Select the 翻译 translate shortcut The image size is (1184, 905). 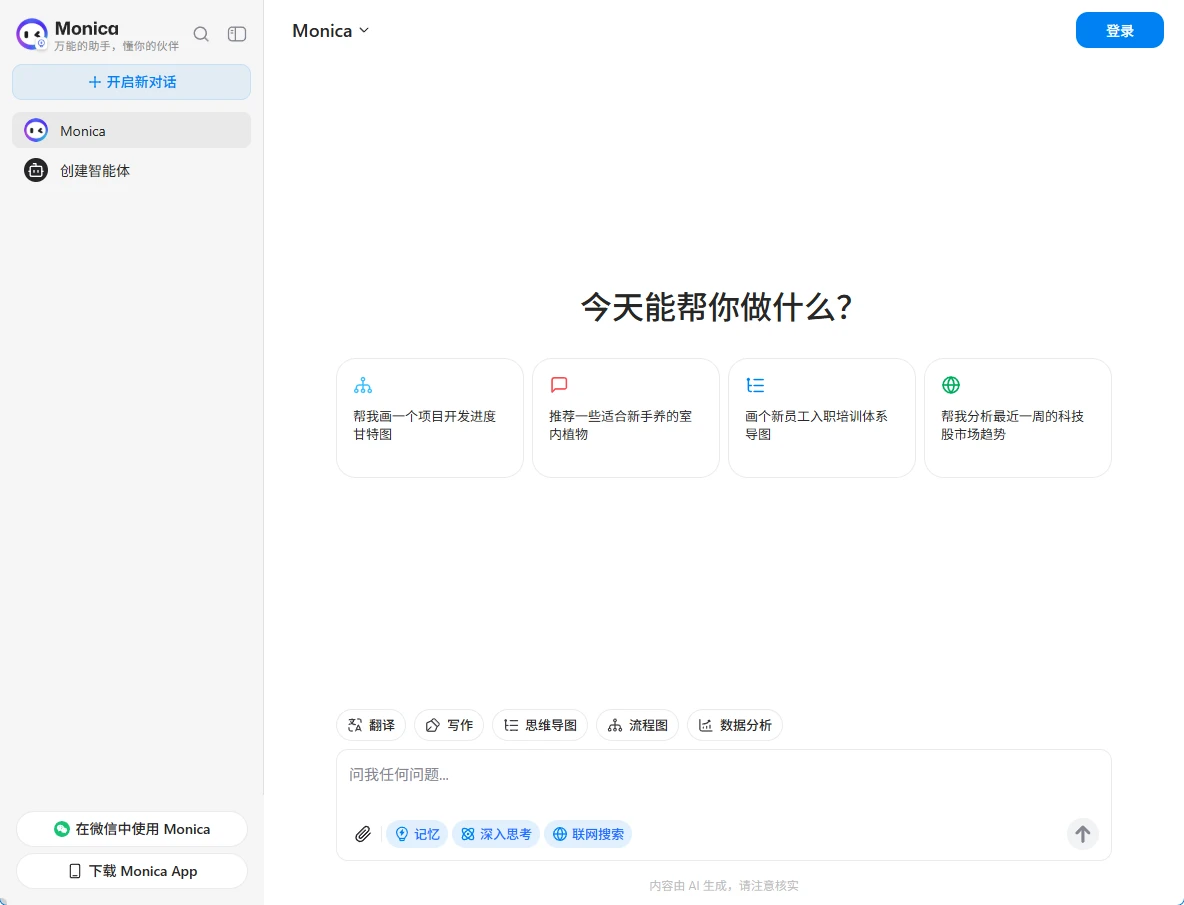click(x=371, y=725)
